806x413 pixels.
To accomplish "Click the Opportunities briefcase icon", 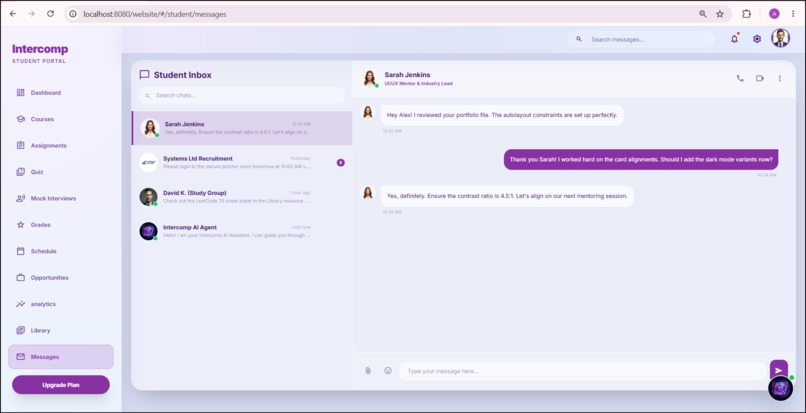I will point(21,278).
